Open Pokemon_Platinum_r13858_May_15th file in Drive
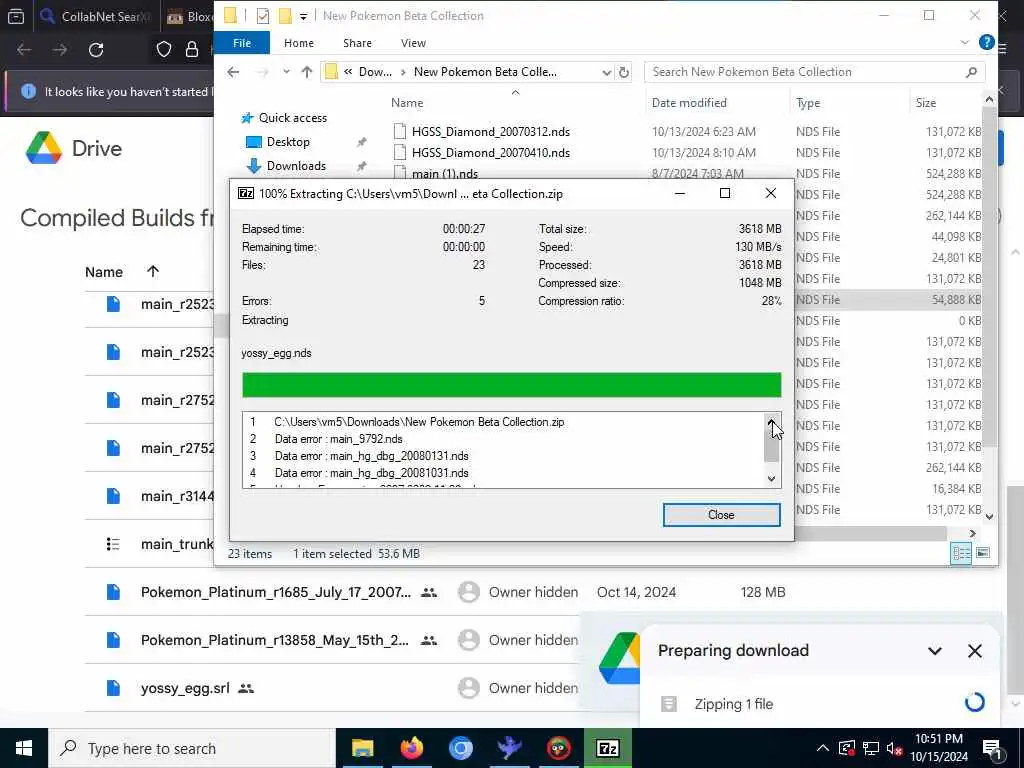The image size is (1024, 768). coord(274,640)
